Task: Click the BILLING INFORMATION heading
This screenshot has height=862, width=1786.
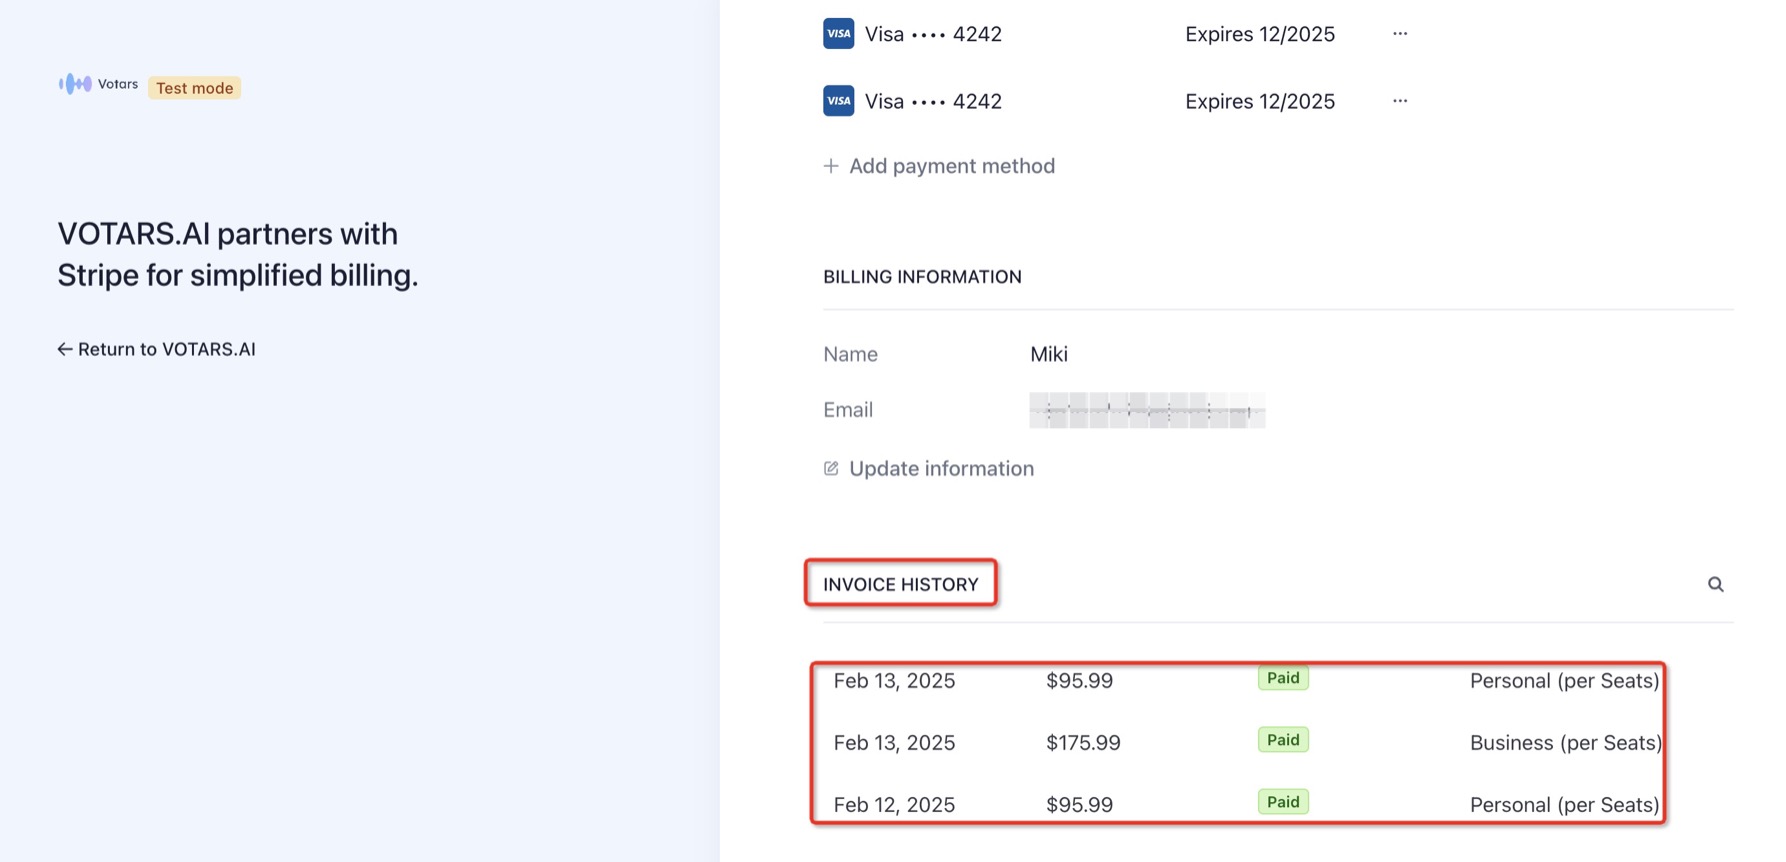Action: point(922,277)
